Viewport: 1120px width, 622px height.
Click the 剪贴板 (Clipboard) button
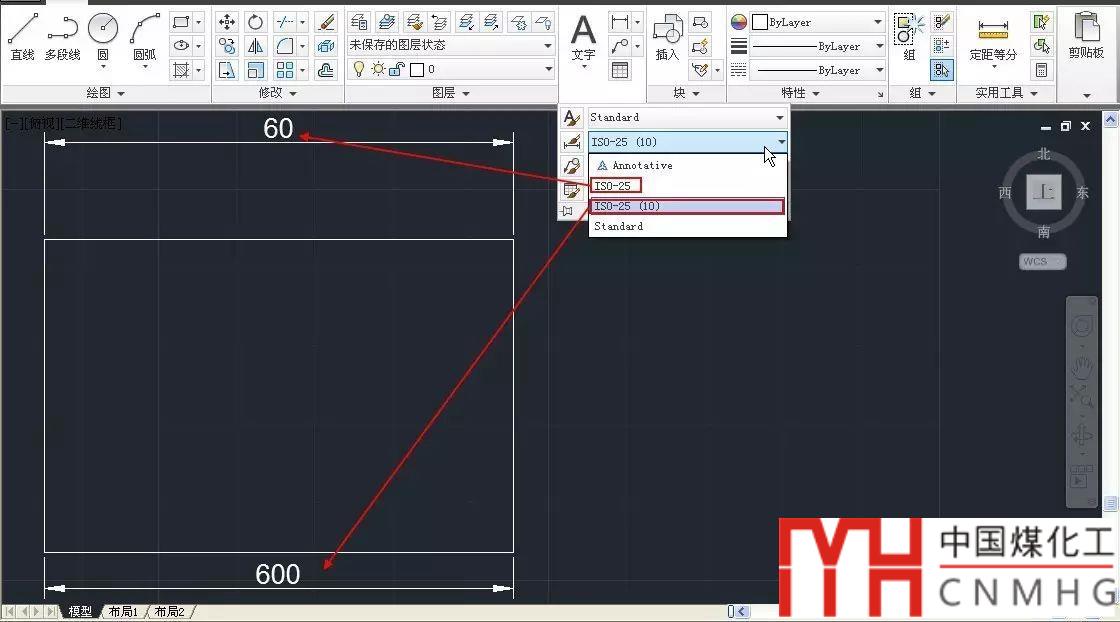(x=1086, y=38)
